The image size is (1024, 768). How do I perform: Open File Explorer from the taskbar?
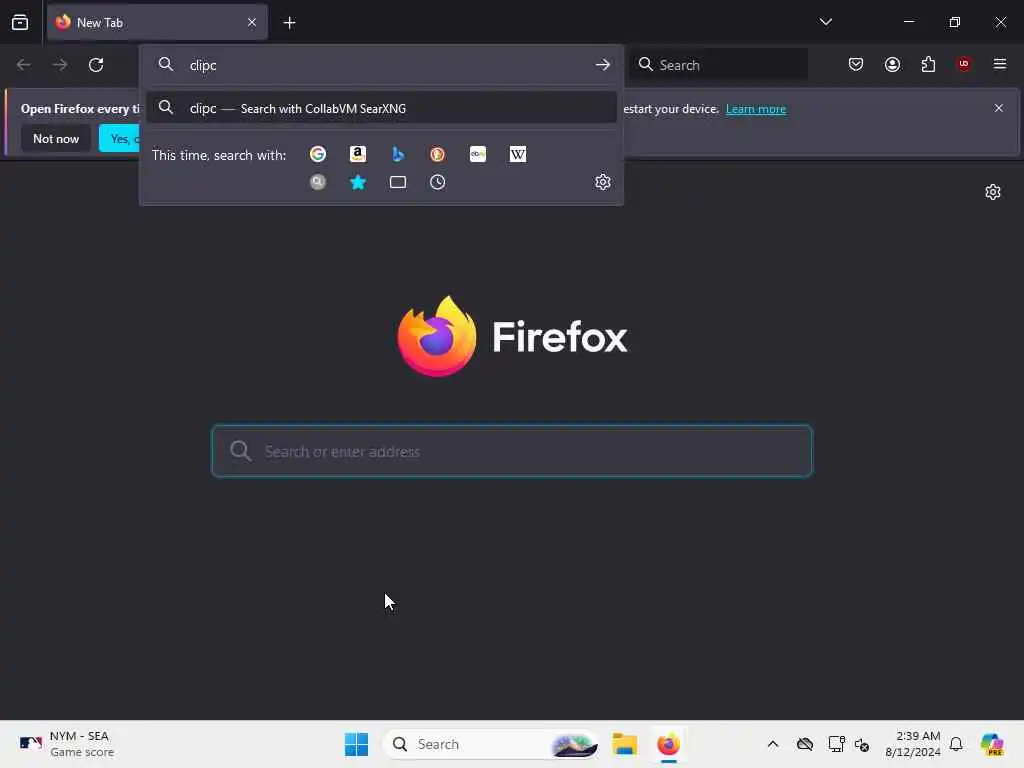point(625,744)
